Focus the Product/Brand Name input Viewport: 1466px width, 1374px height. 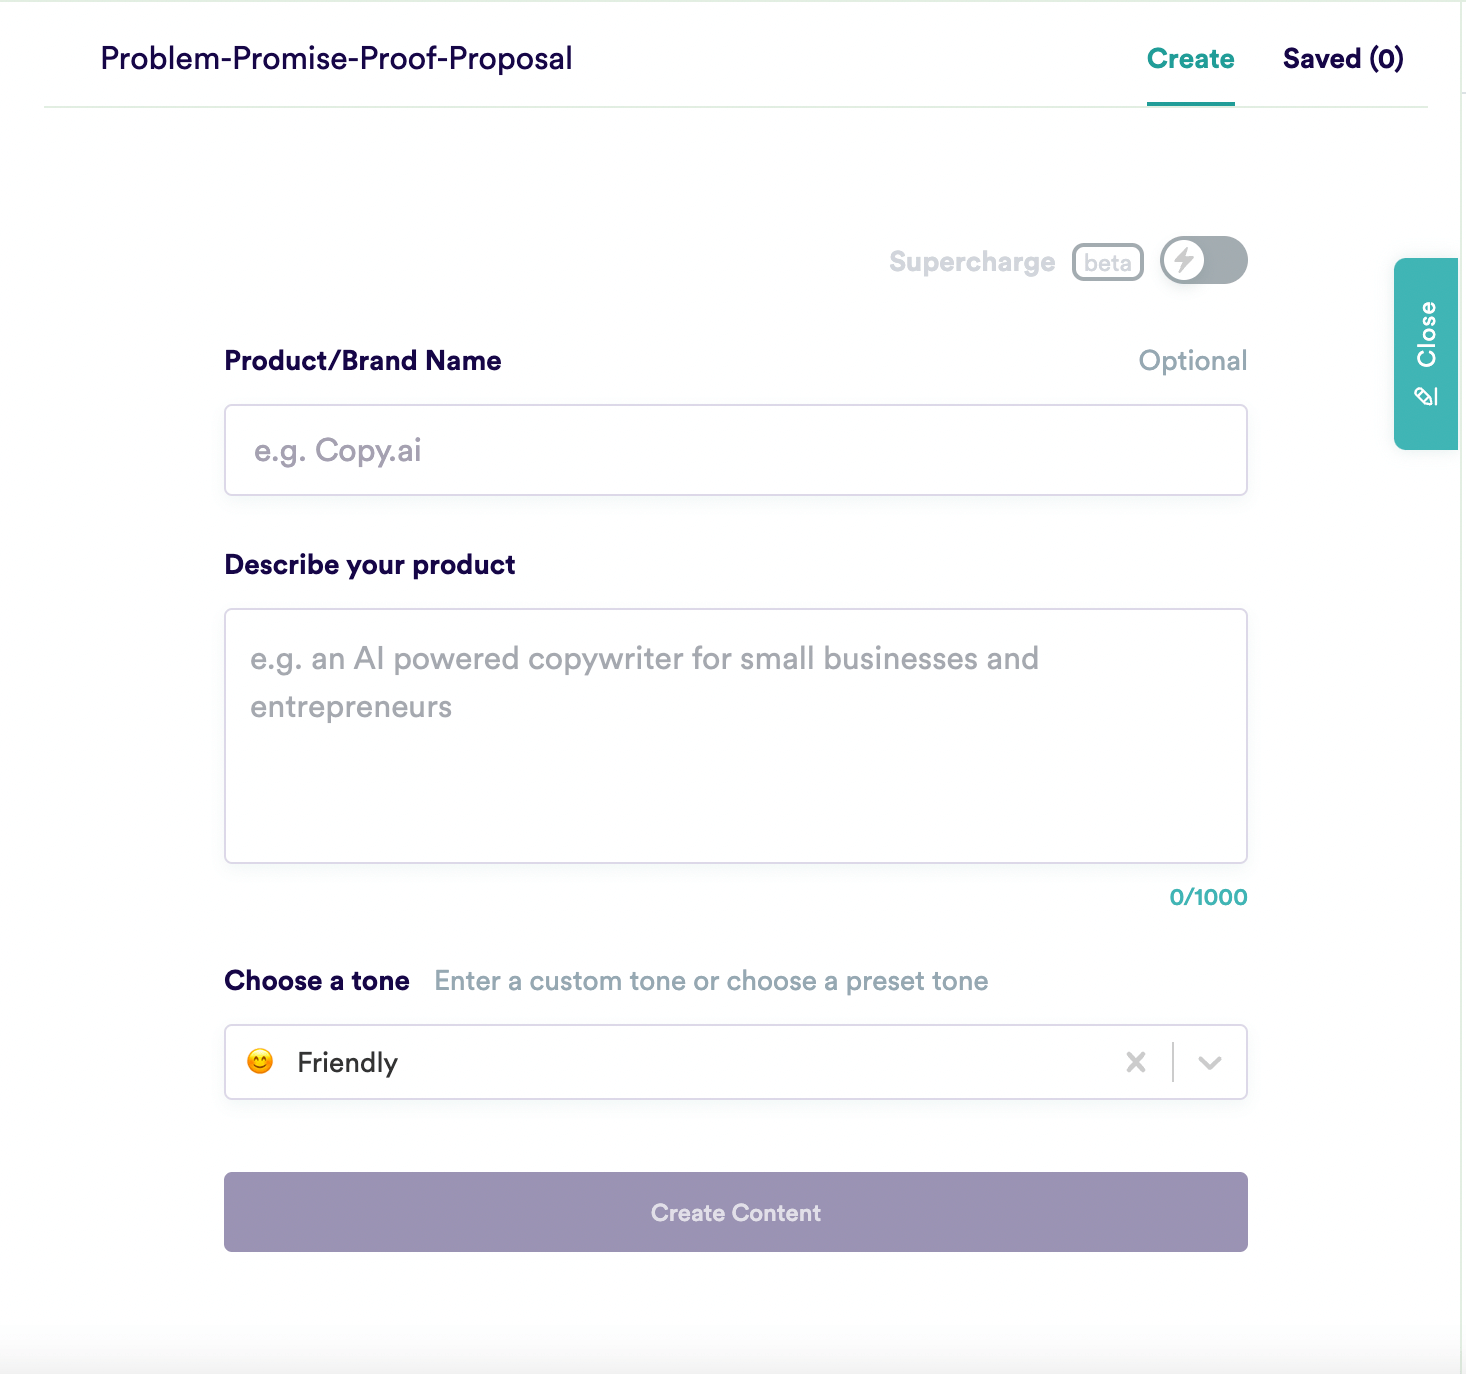[735, 450]
